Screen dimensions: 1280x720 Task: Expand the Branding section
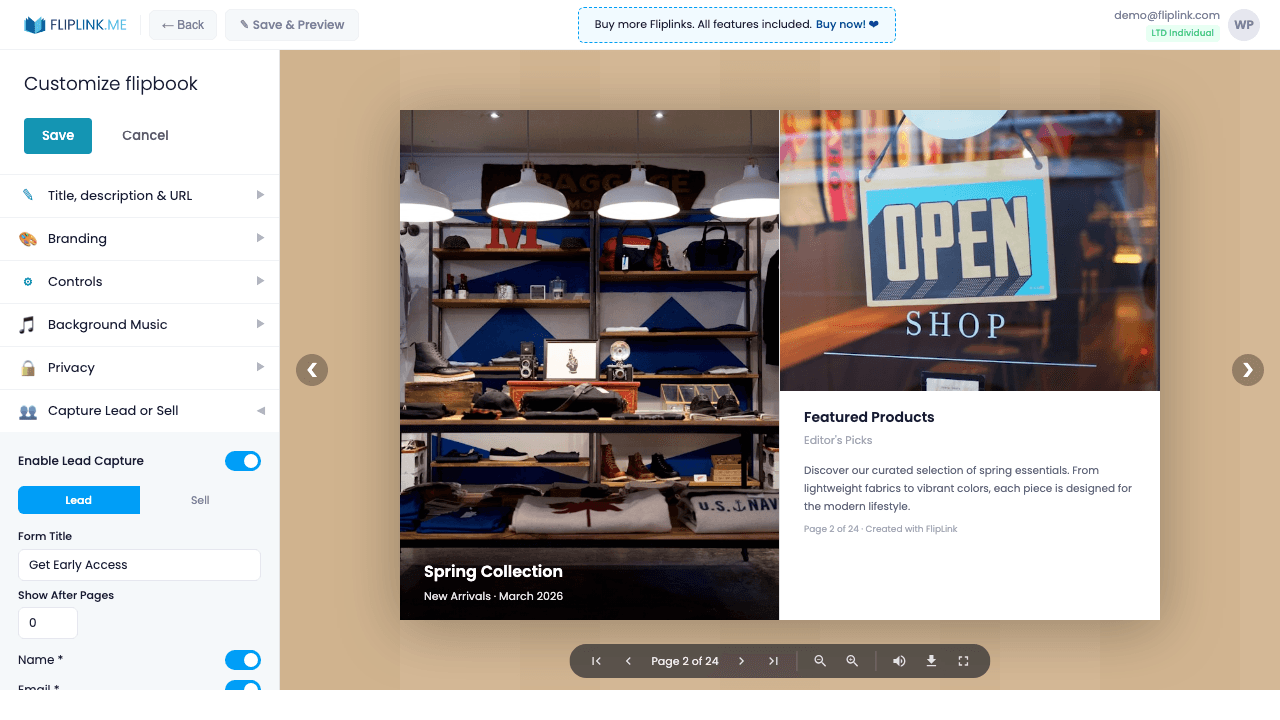(139, 238)
